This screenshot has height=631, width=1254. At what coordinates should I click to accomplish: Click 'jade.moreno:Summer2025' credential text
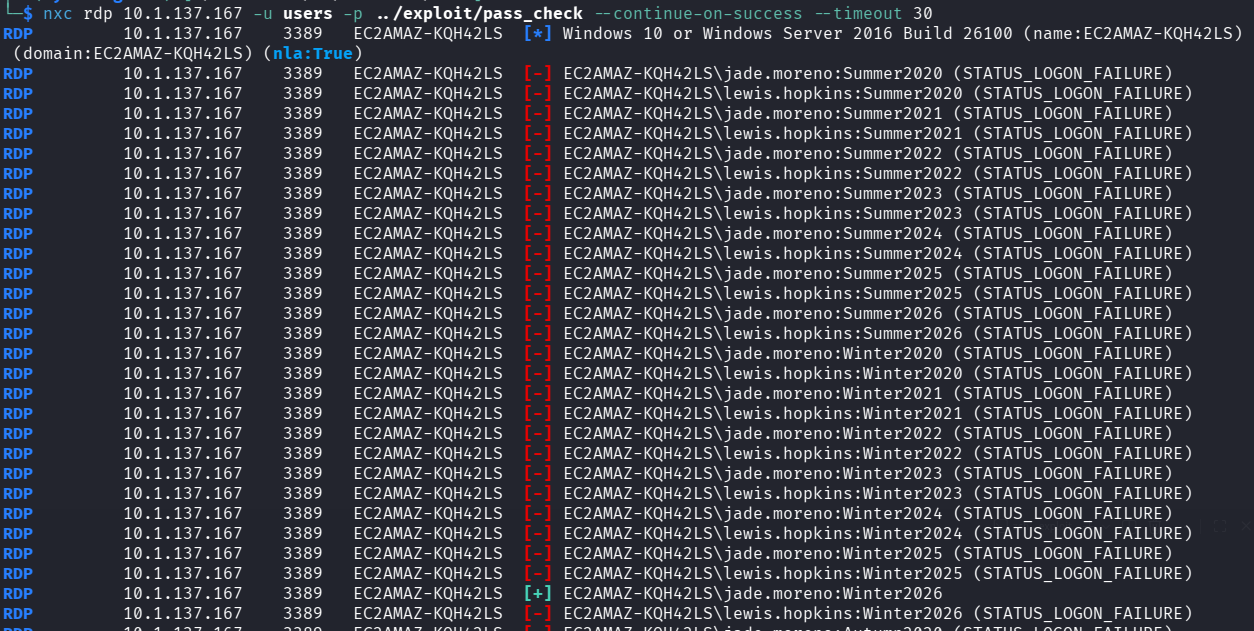833,274
